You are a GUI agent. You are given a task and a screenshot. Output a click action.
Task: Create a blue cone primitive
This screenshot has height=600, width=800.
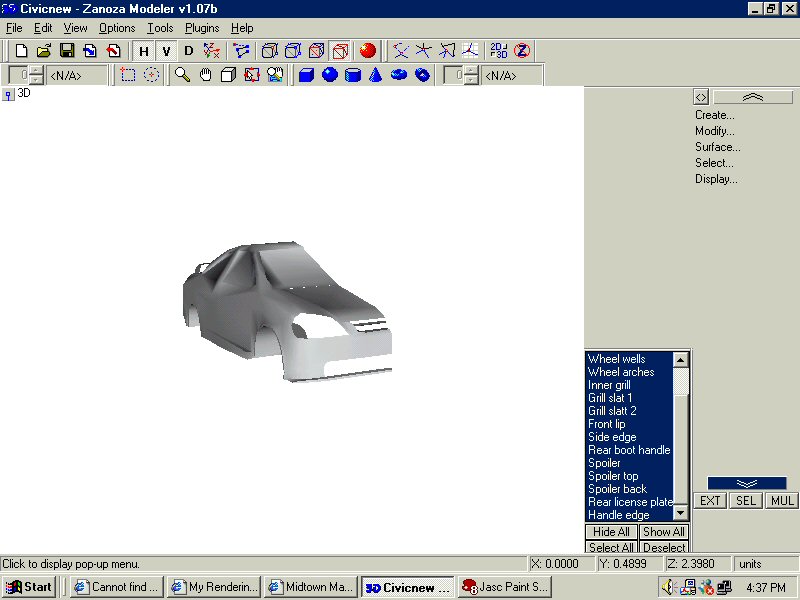(x=376, y=75)
